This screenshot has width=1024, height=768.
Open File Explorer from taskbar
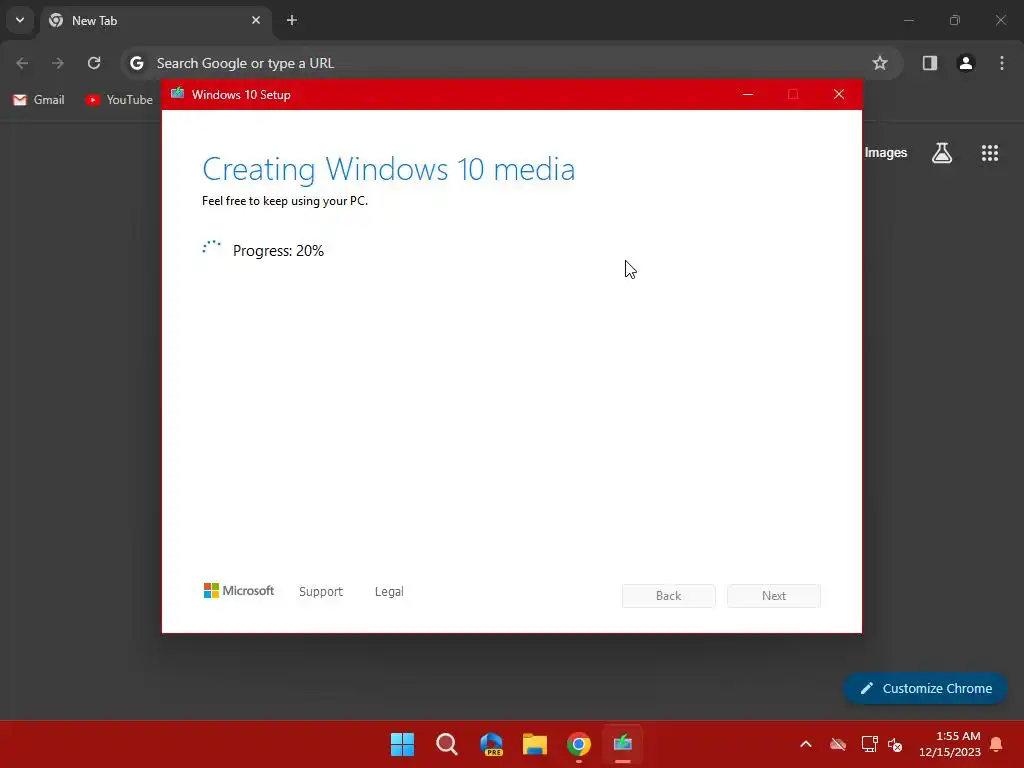coord(535,744)
